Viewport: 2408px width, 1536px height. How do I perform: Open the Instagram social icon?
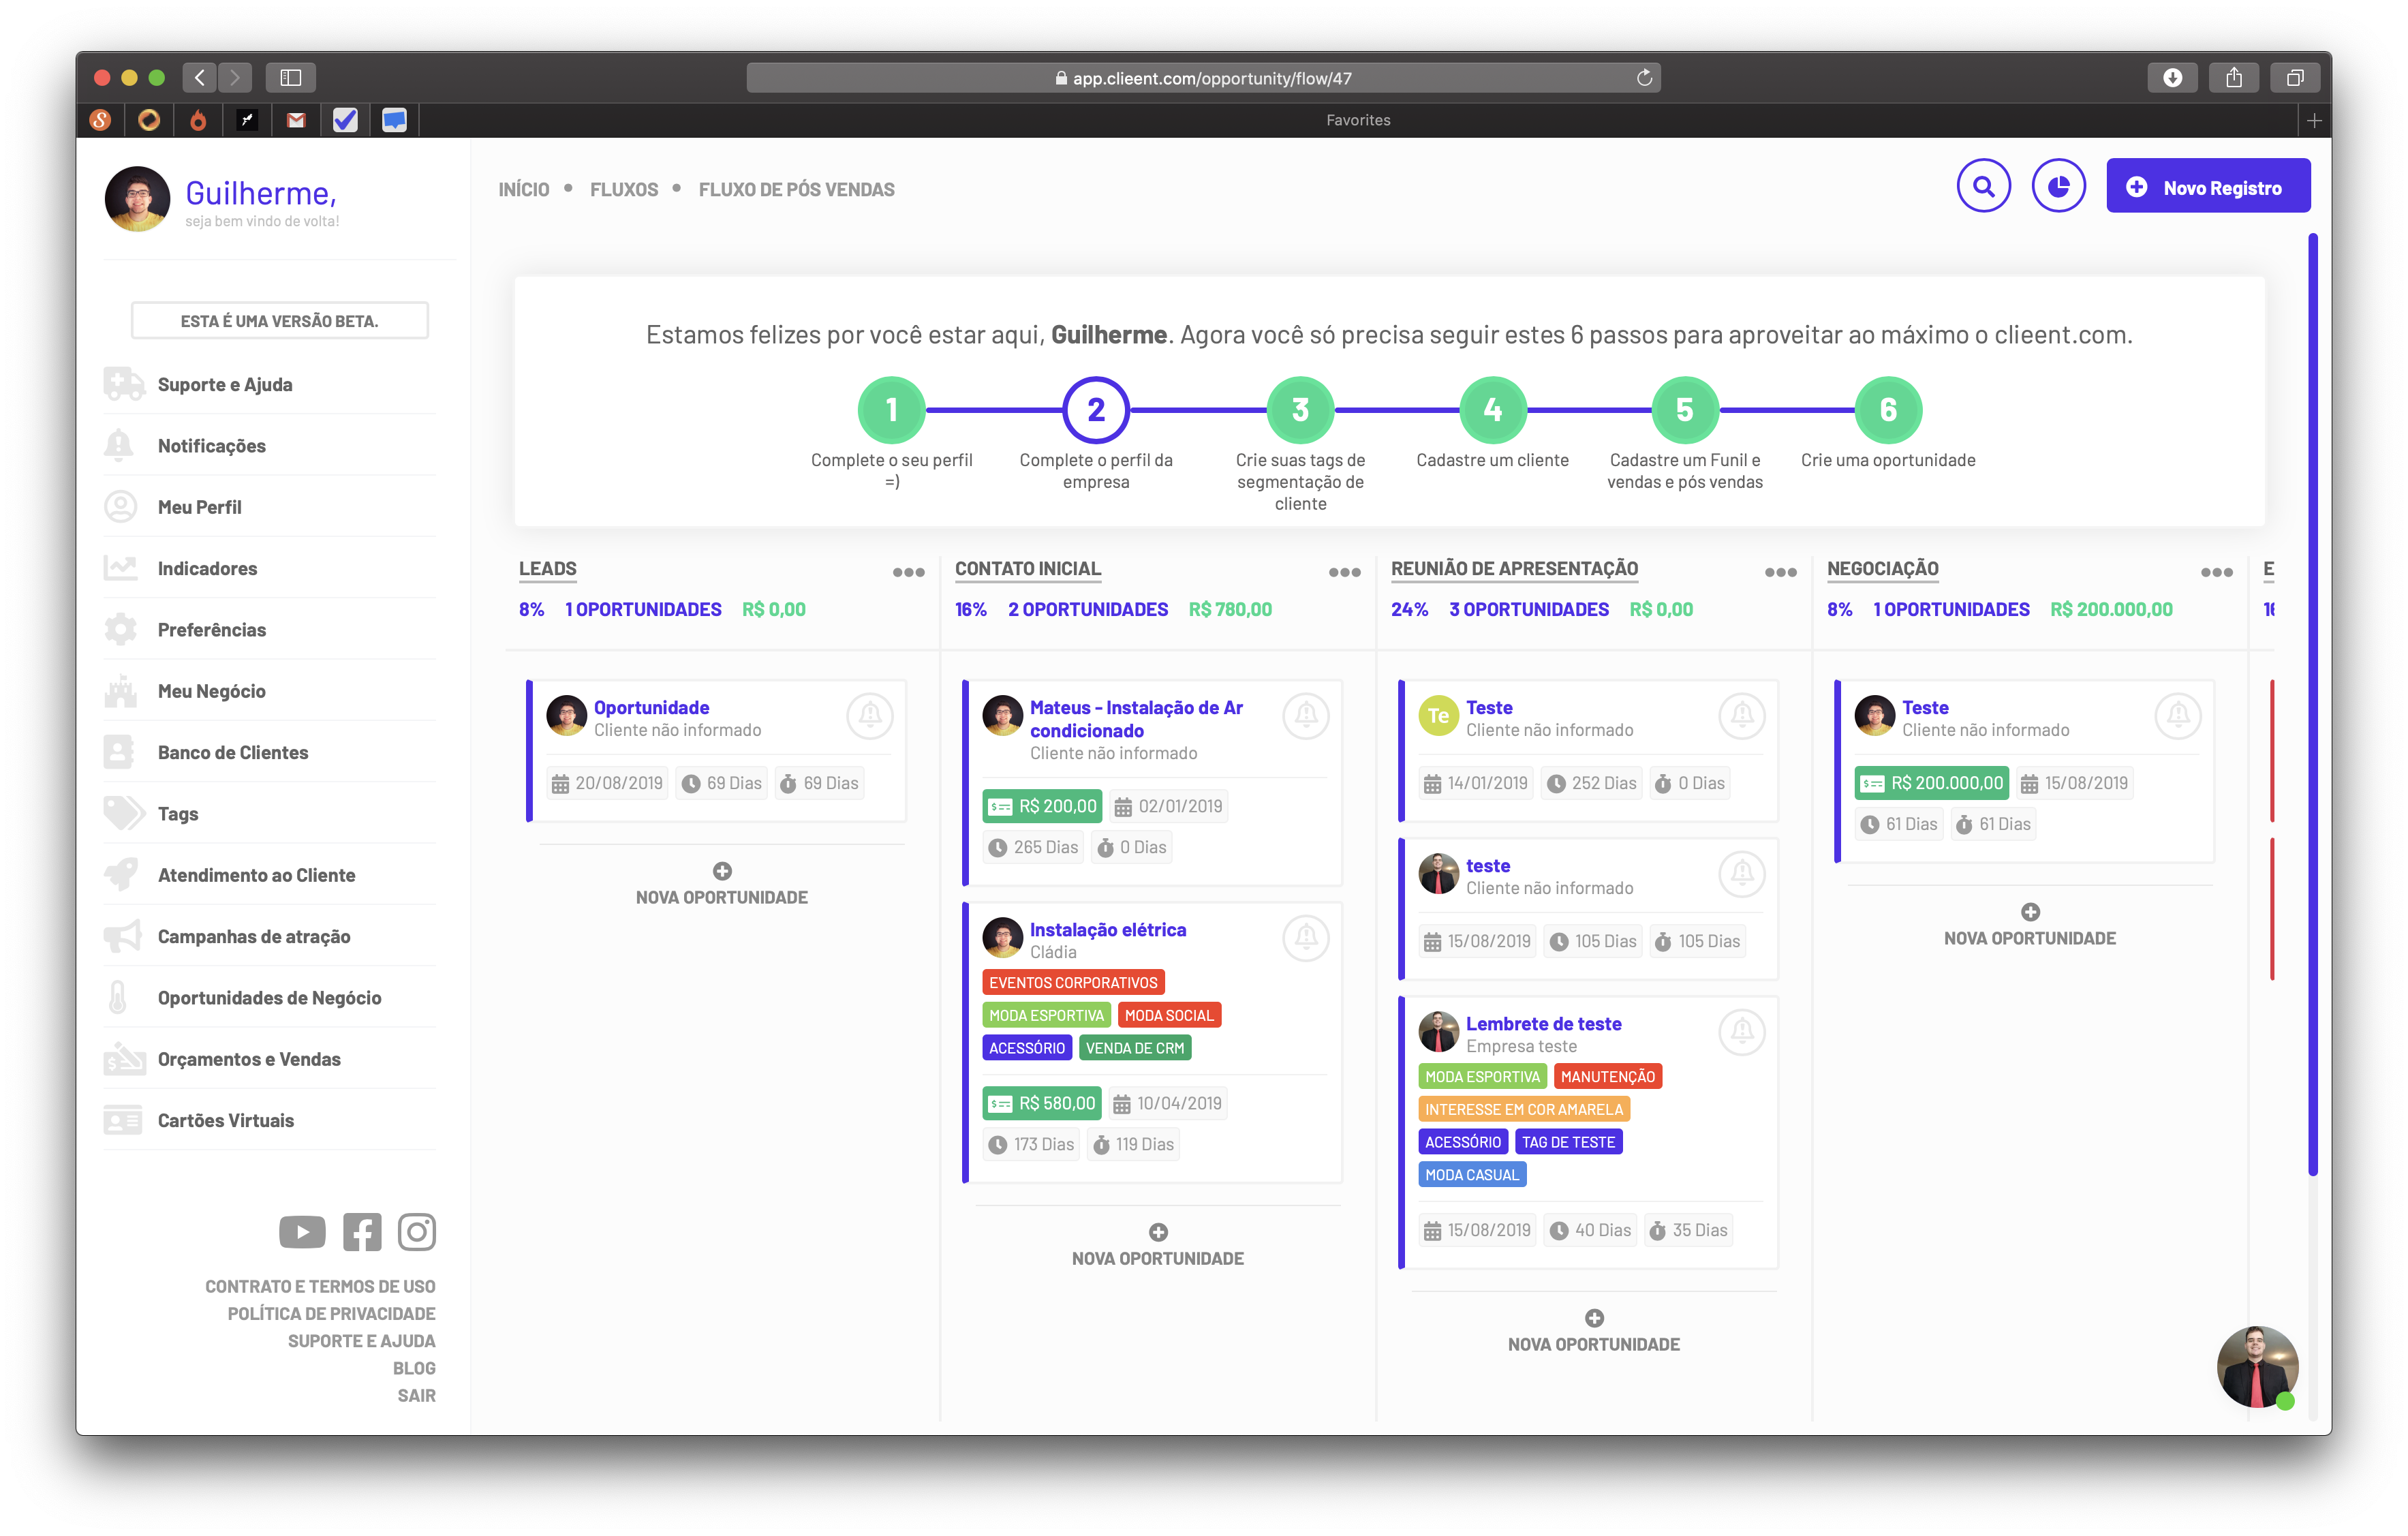pos(417,1232)
